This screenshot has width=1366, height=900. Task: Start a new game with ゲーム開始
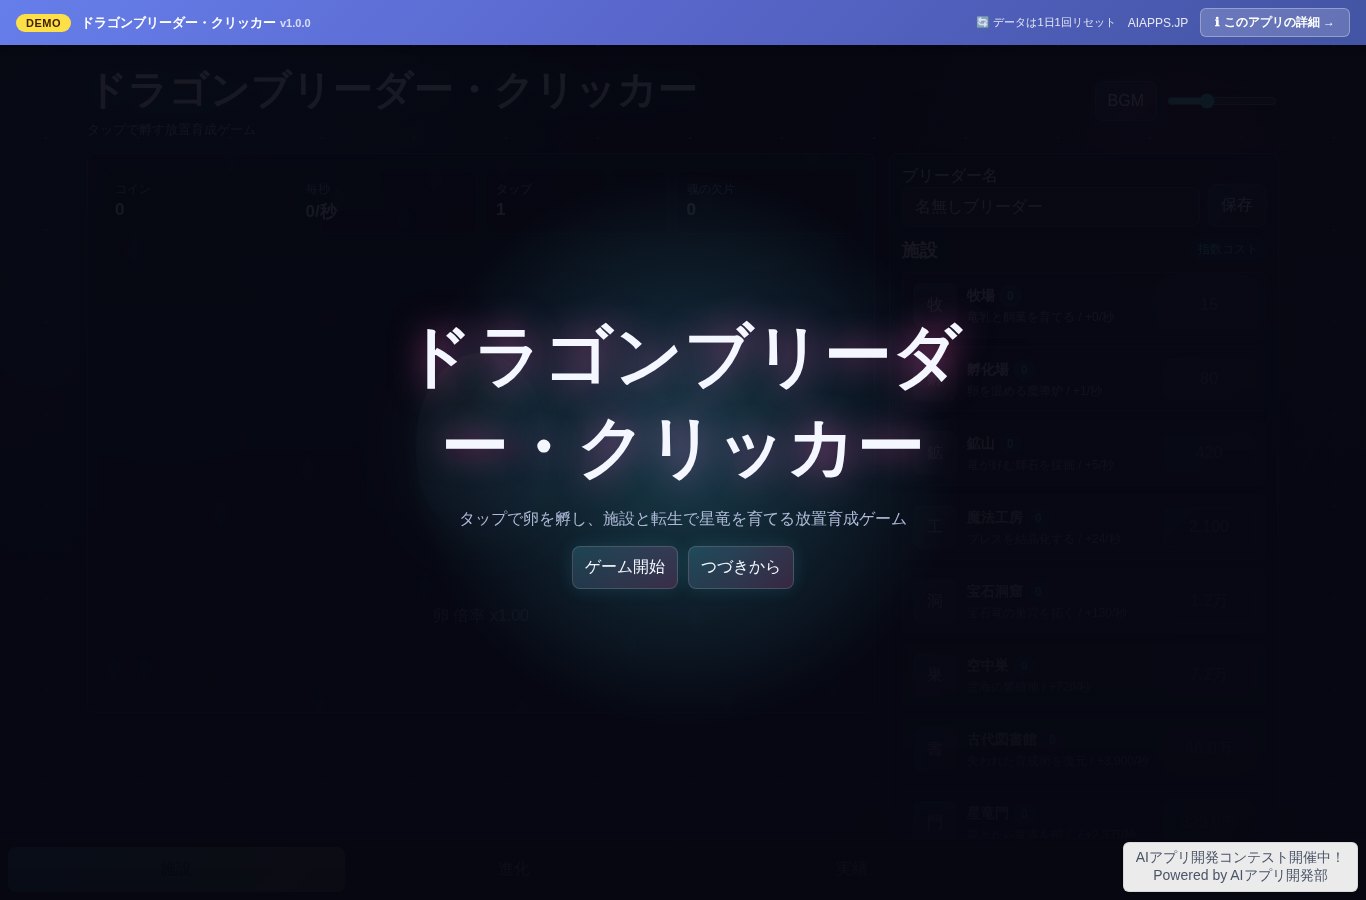click(x=625, y=567)
